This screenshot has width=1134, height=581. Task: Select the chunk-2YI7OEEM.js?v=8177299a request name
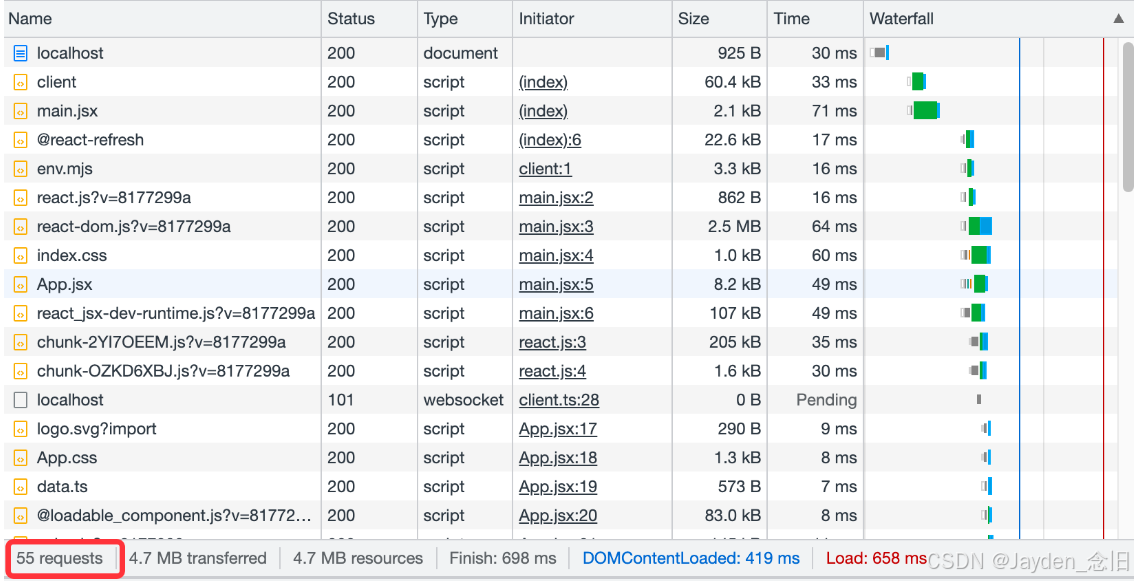pyautogui.click(x=161, y=342)
